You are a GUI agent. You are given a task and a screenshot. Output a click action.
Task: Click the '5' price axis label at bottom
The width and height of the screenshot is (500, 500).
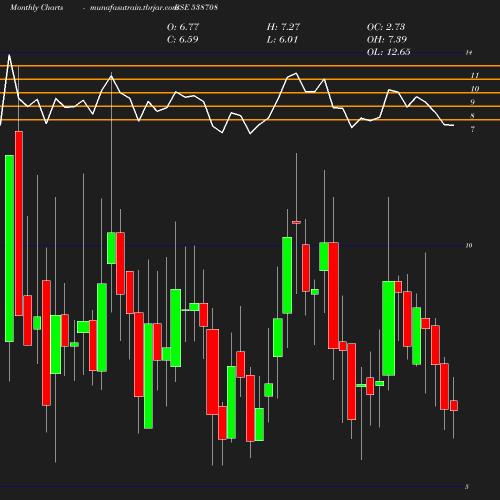click(x=467, y=487)
